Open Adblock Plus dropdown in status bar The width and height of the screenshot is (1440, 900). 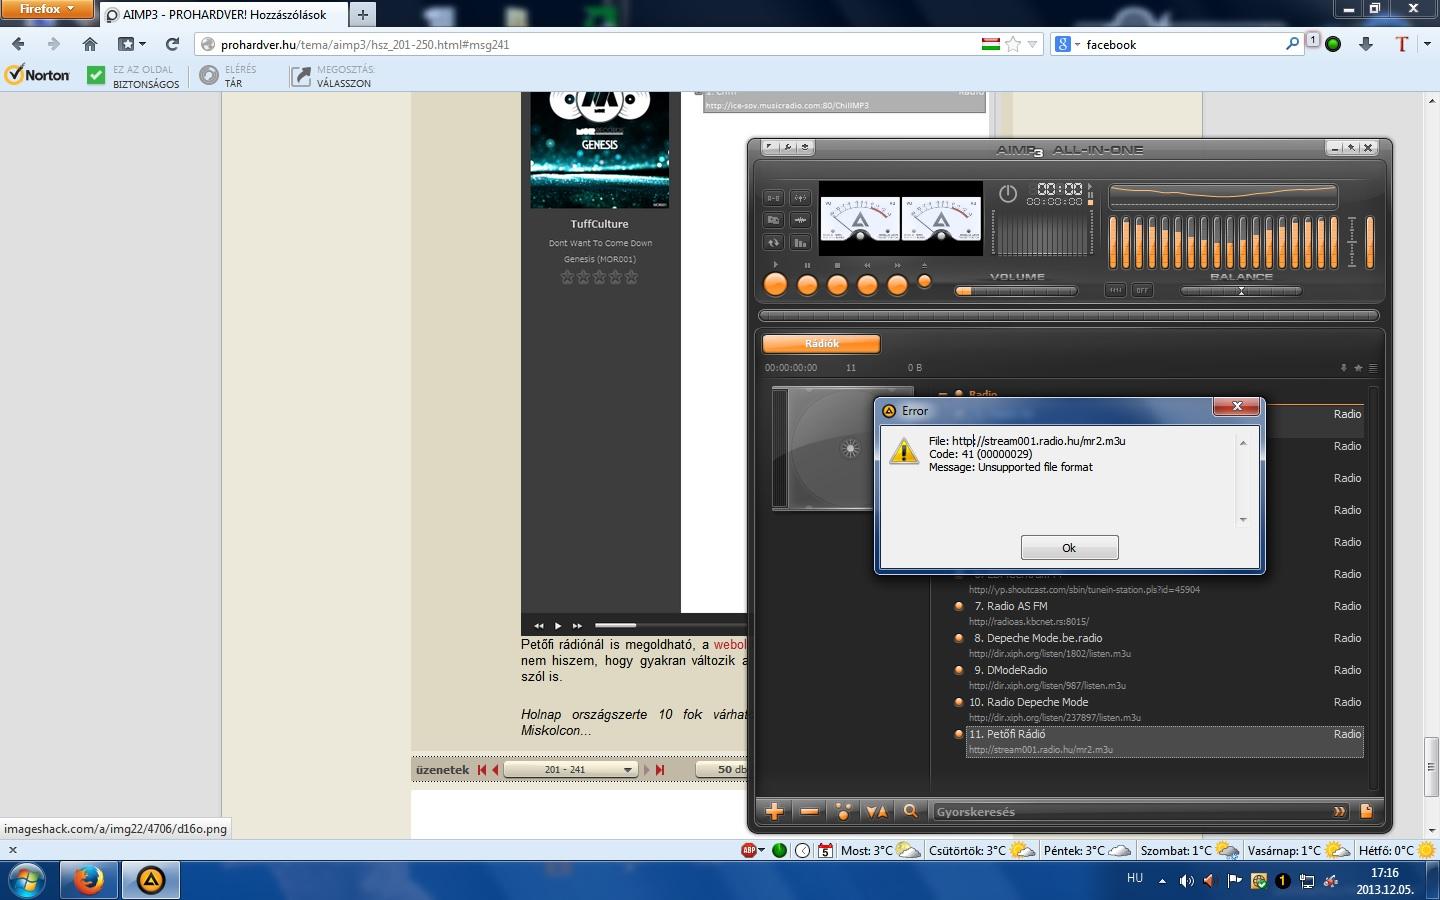tap(762, 850)
